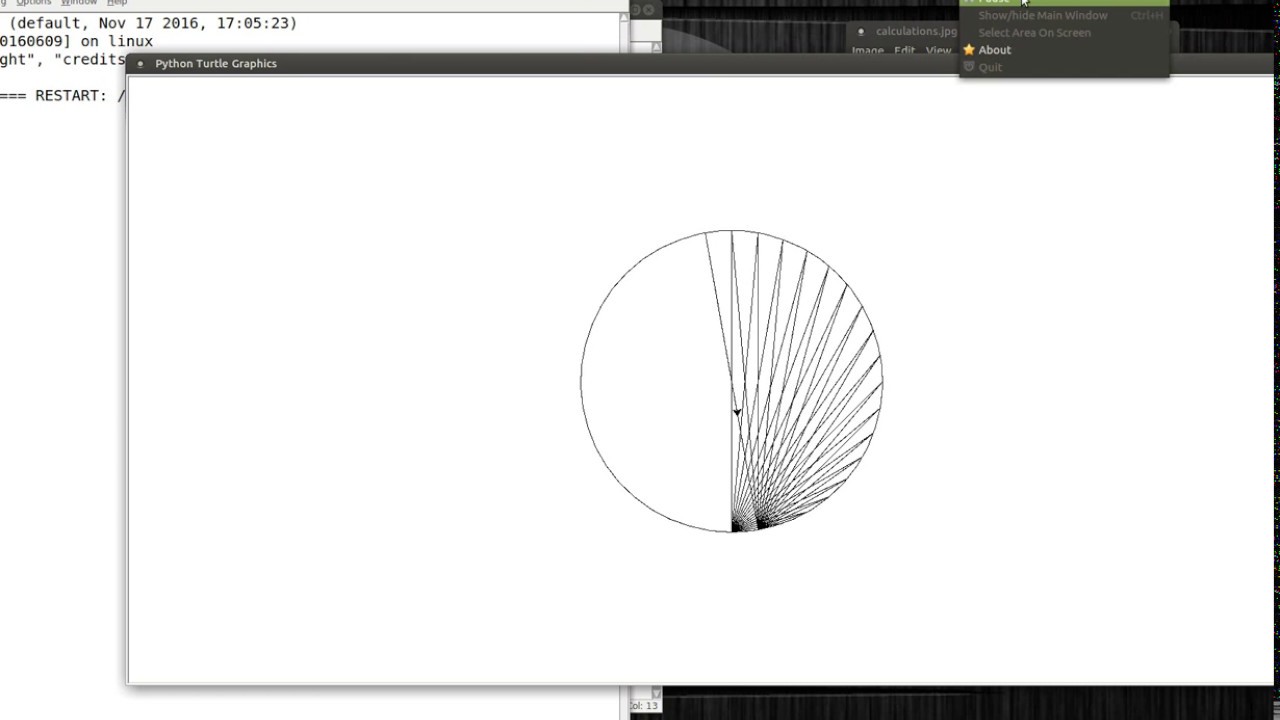Click the IDLE shell scrollbar up arrow

625,17
